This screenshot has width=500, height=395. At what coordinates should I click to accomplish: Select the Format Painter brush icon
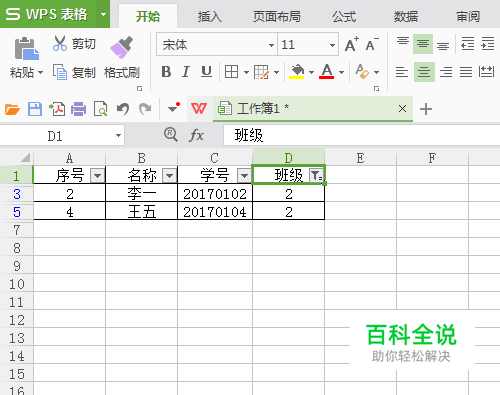121,47
